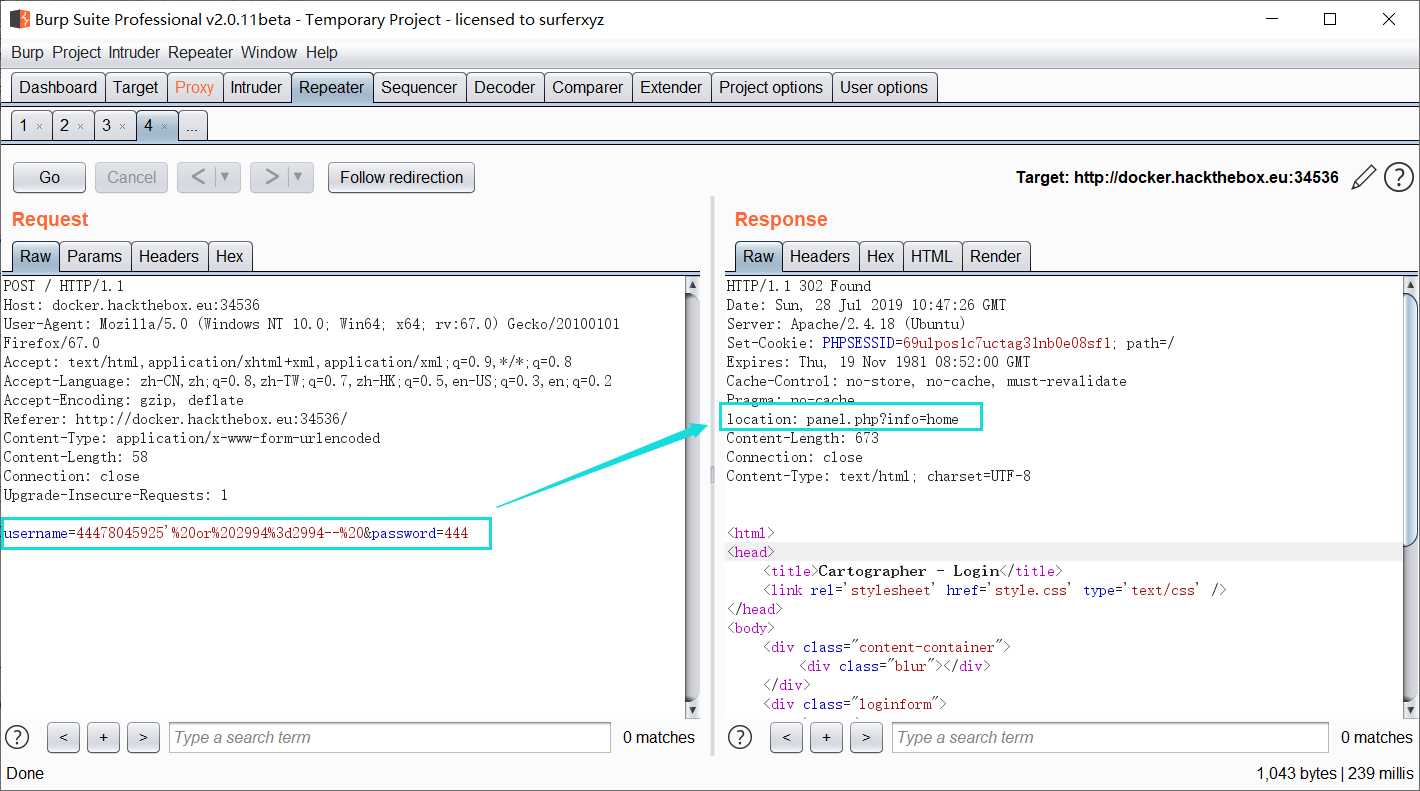Go to previous match in request search

point(63,737)
